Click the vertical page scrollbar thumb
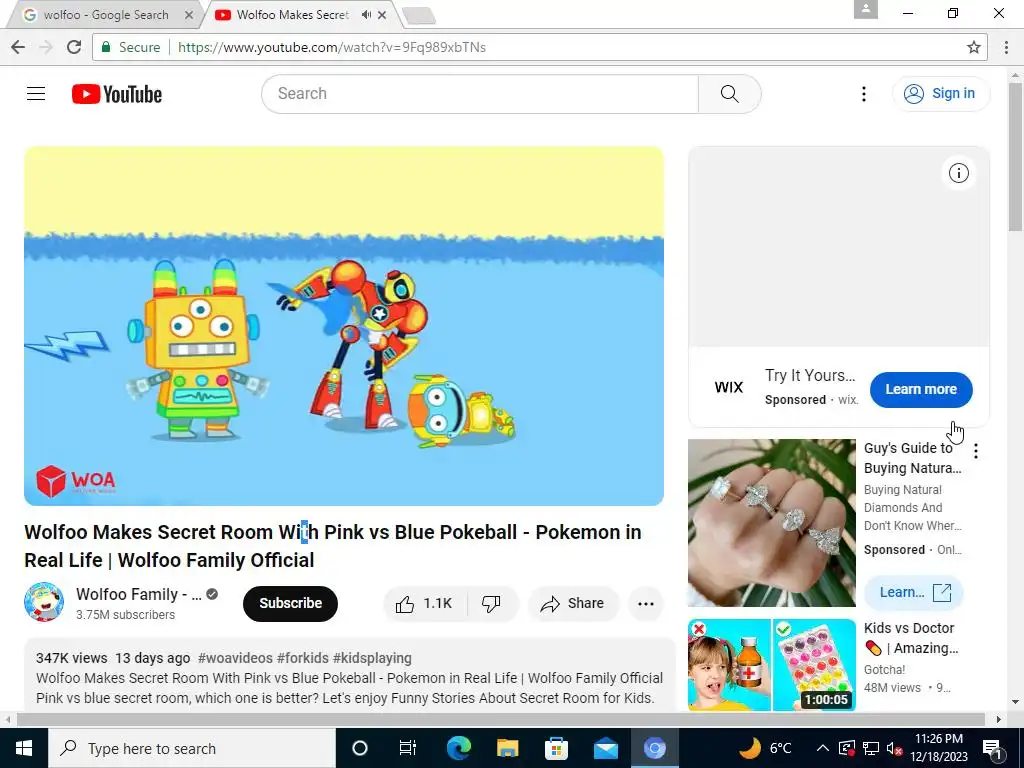The height and width of the screenshot is (768, 1024). 1015,157
